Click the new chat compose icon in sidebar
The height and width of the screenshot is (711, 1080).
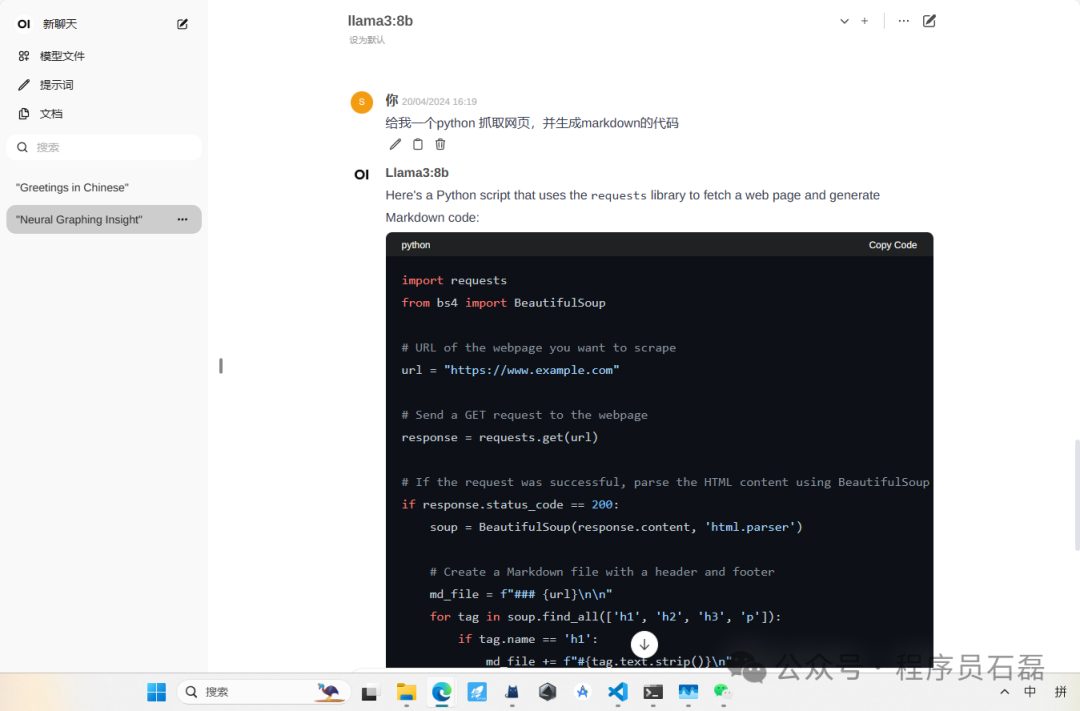[182, 24]
